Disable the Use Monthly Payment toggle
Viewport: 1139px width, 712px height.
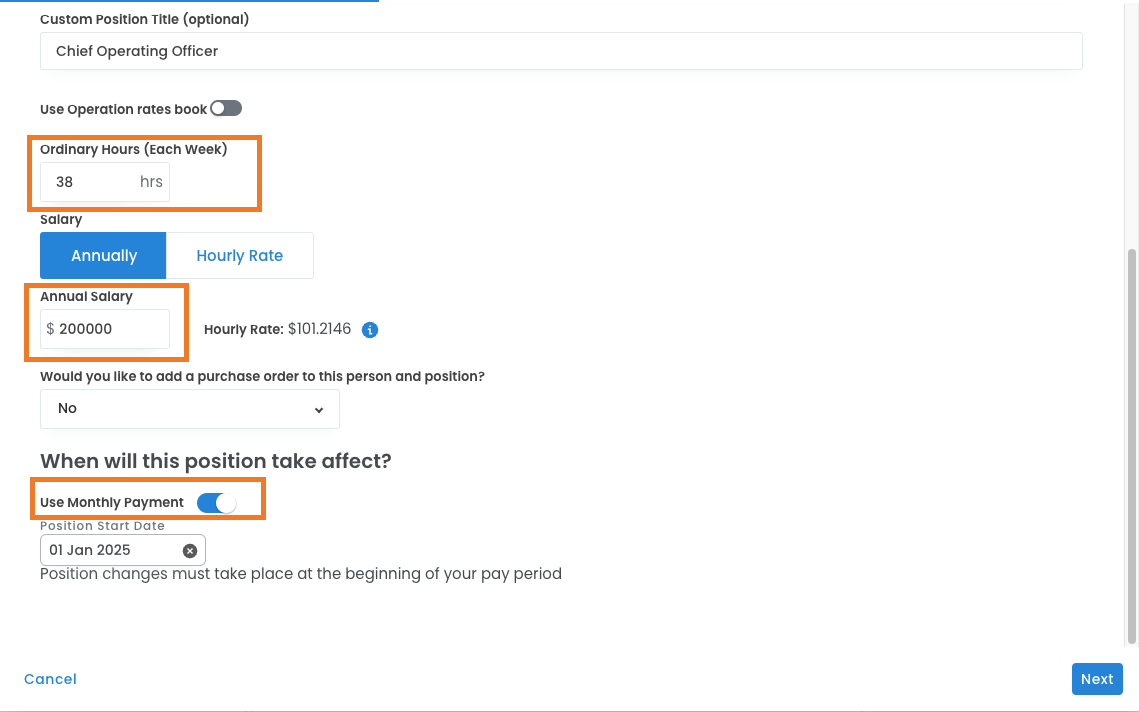(217, 502)
